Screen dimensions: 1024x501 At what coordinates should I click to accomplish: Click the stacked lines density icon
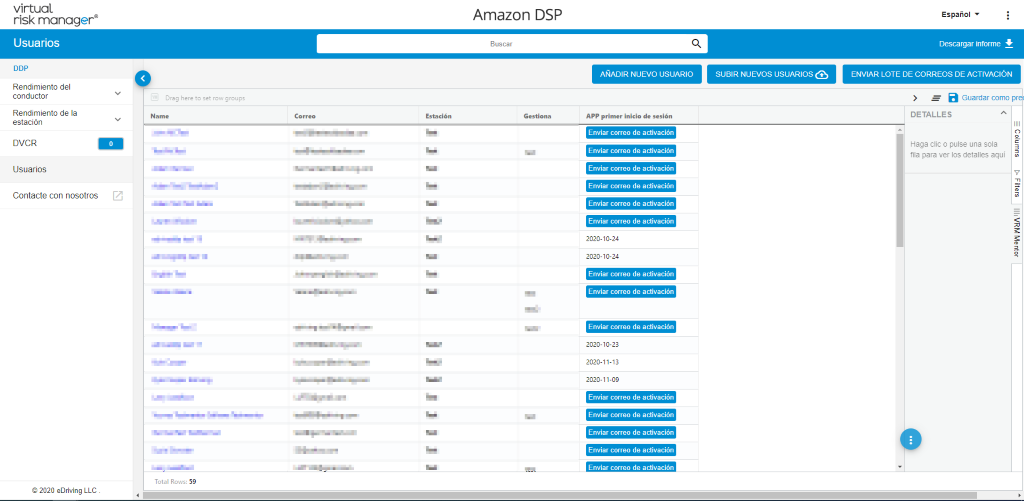(936, 98)
